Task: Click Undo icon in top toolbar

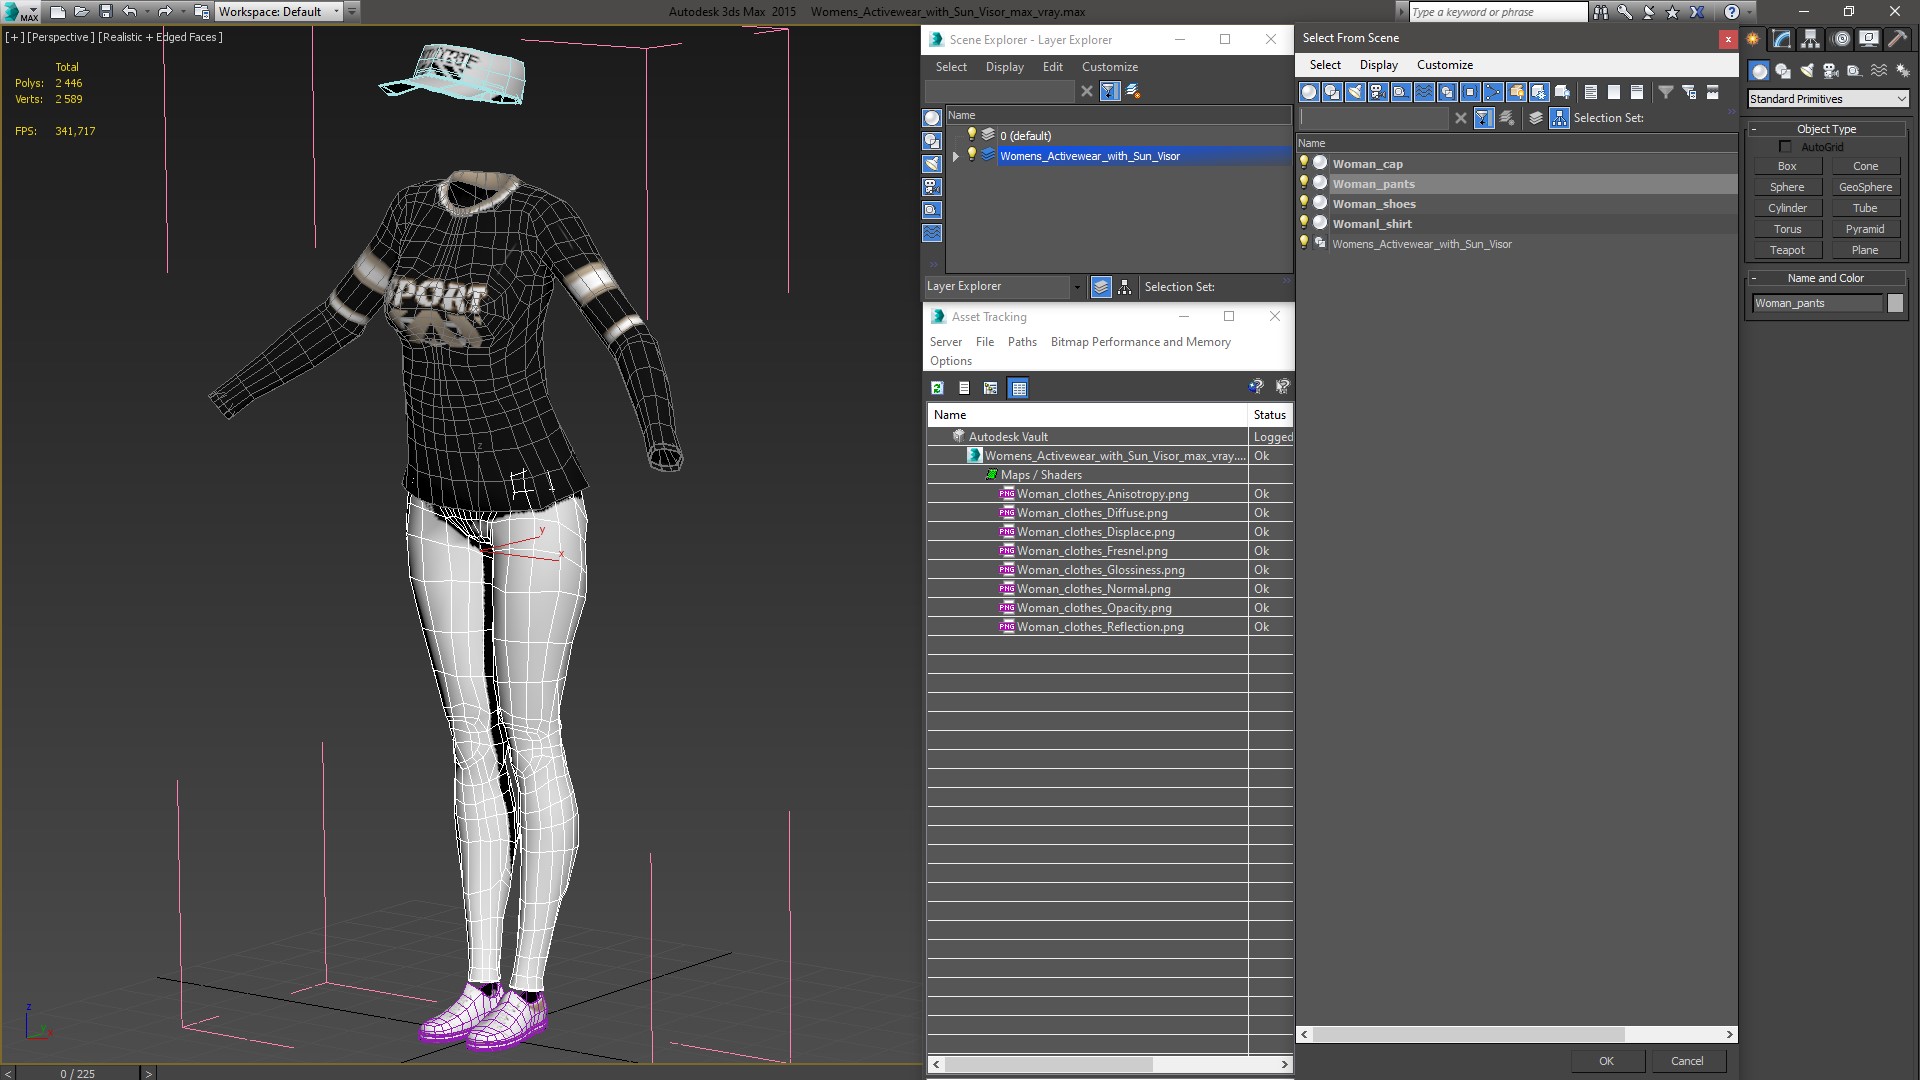Action: coord(129,12)
